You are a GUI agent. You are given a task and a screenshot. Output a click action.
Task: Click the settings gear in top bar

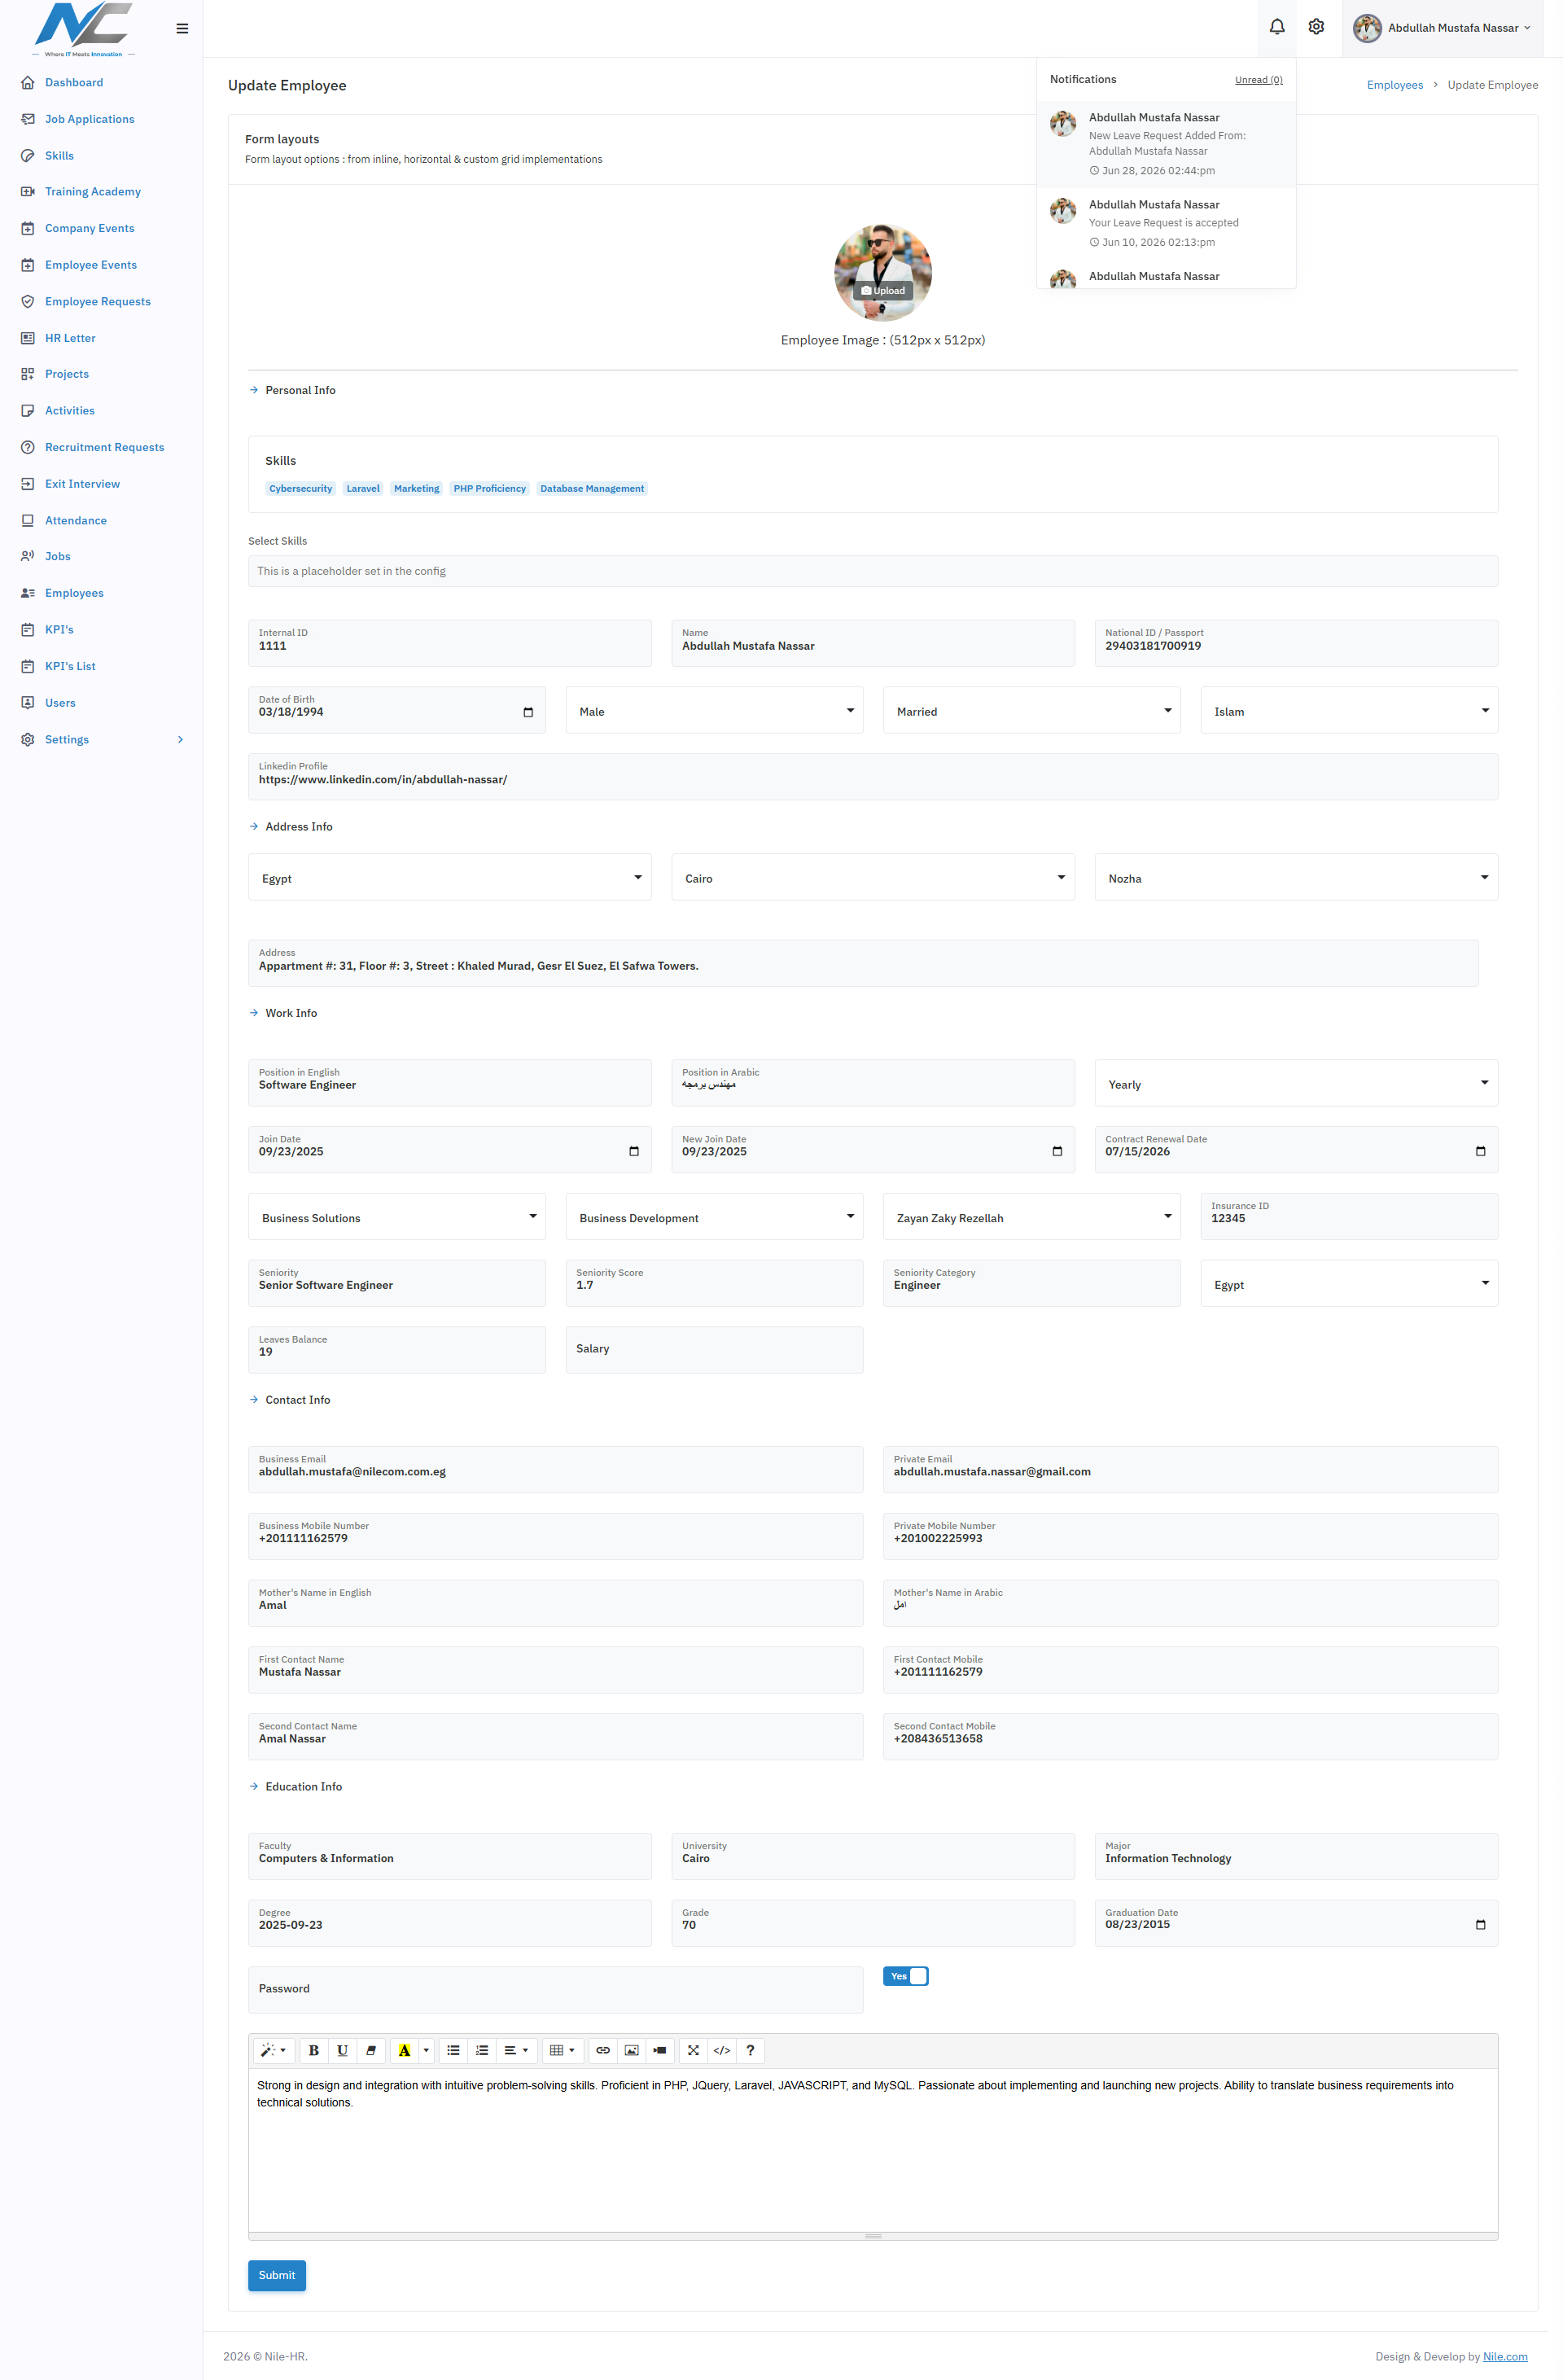coord(1316,27)
